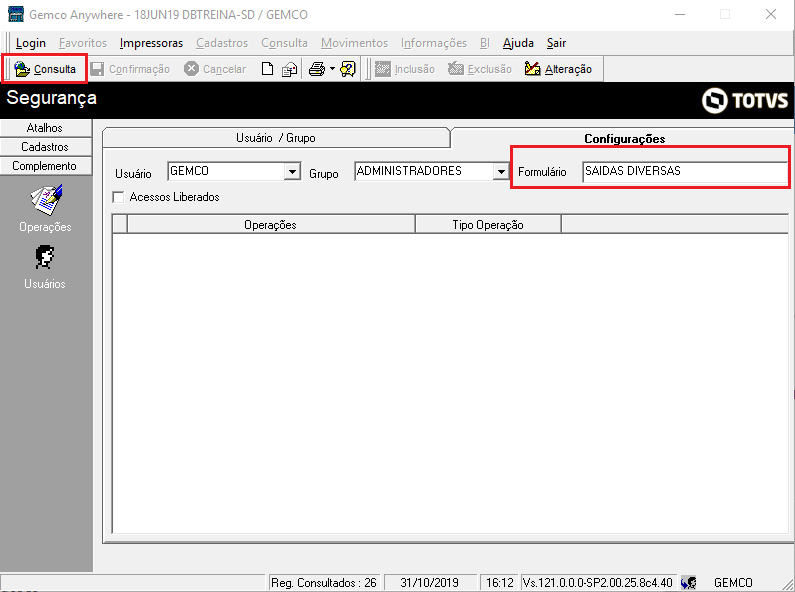Open the Favoritos menu
The height and width of the screenshot is (592, 795).
(83, 43)
